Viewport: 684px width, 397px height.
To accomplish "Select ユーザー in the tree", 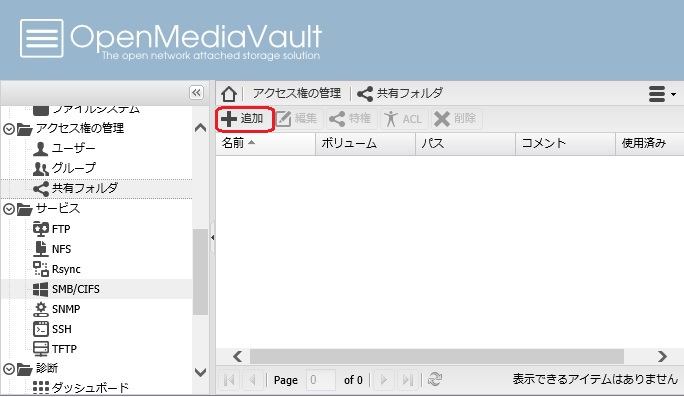I will [x=73, y=148].
